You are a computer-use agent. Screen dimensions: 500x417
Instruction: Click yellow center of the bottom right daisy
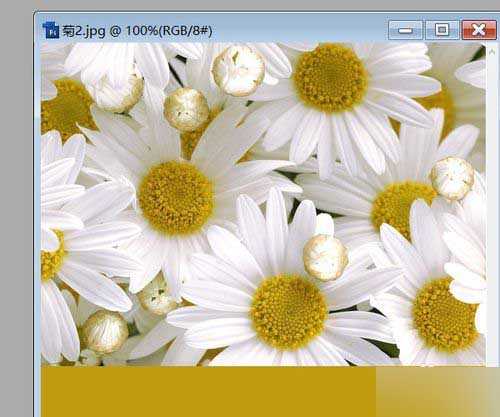coord(445,315)
